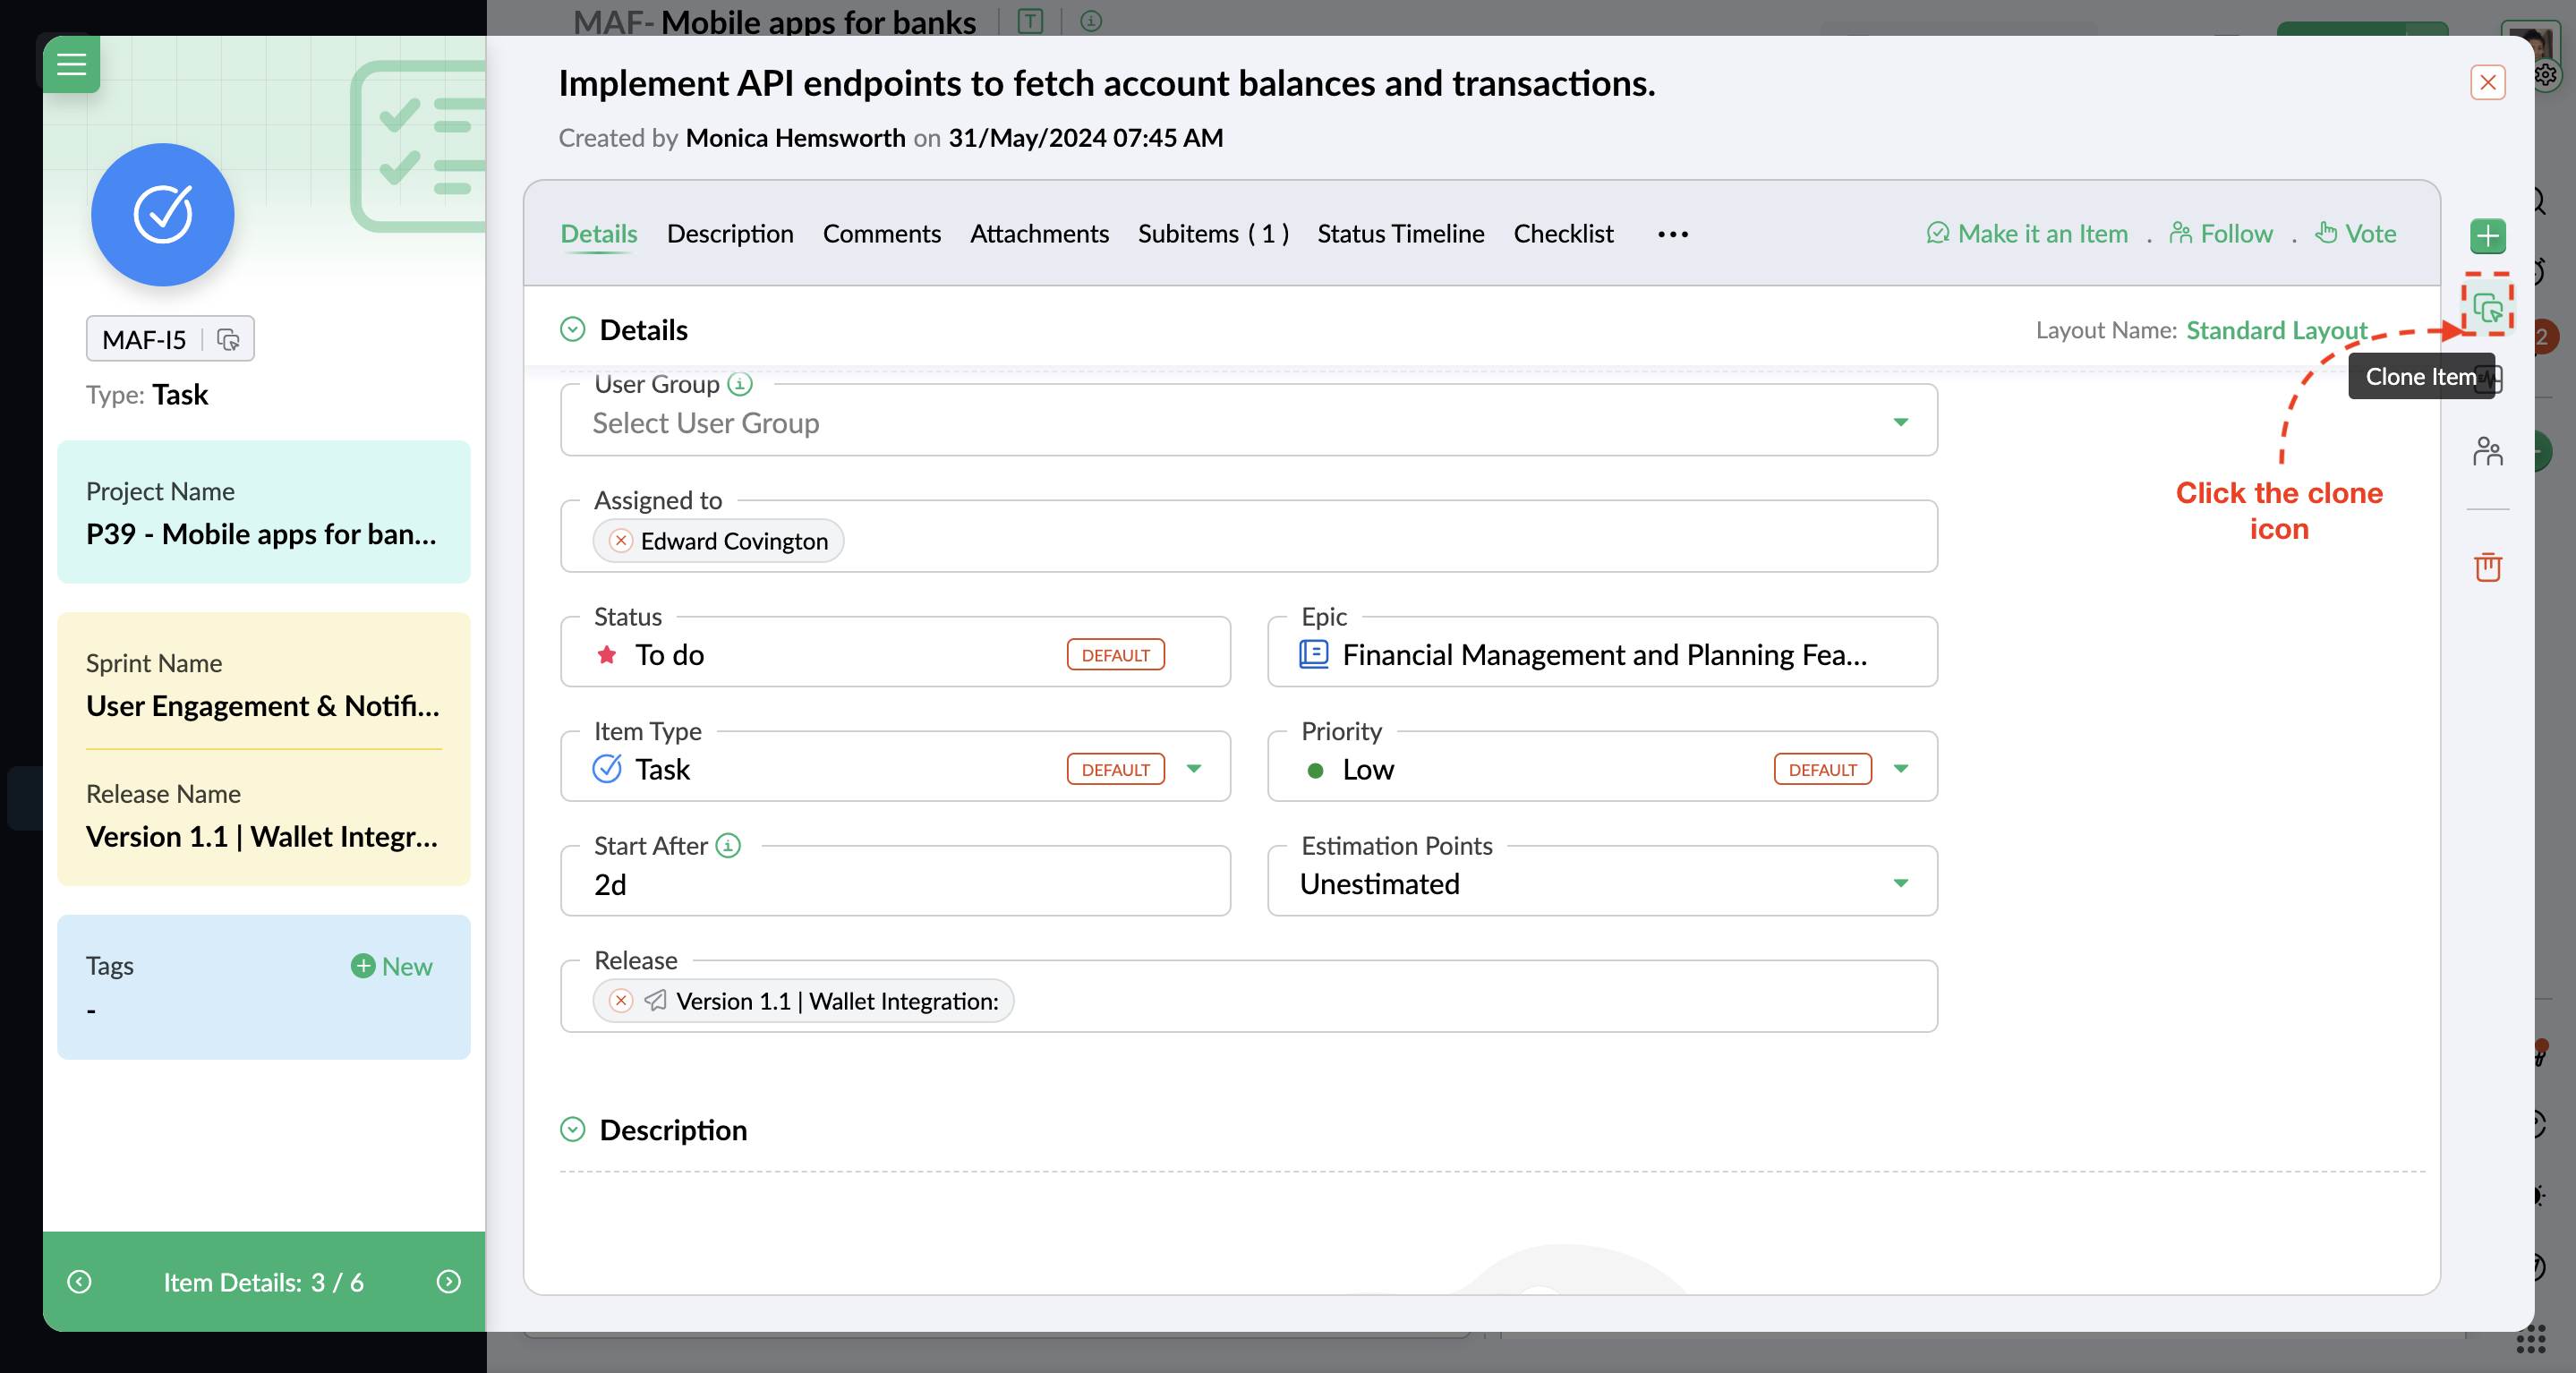
Task: Close the item details dialog
Action: point(2487,82)
